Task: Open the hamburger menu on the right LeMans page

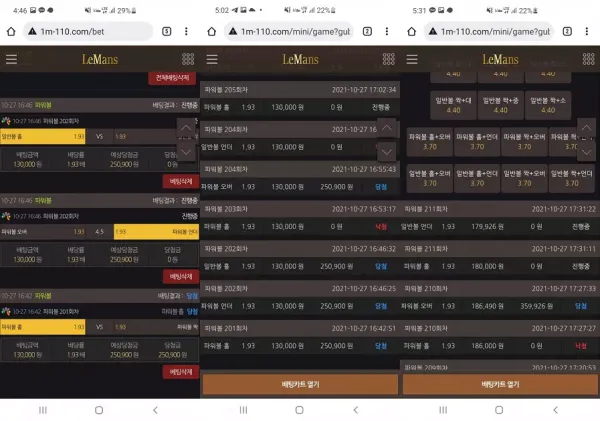Action: (x=412, y=59)
